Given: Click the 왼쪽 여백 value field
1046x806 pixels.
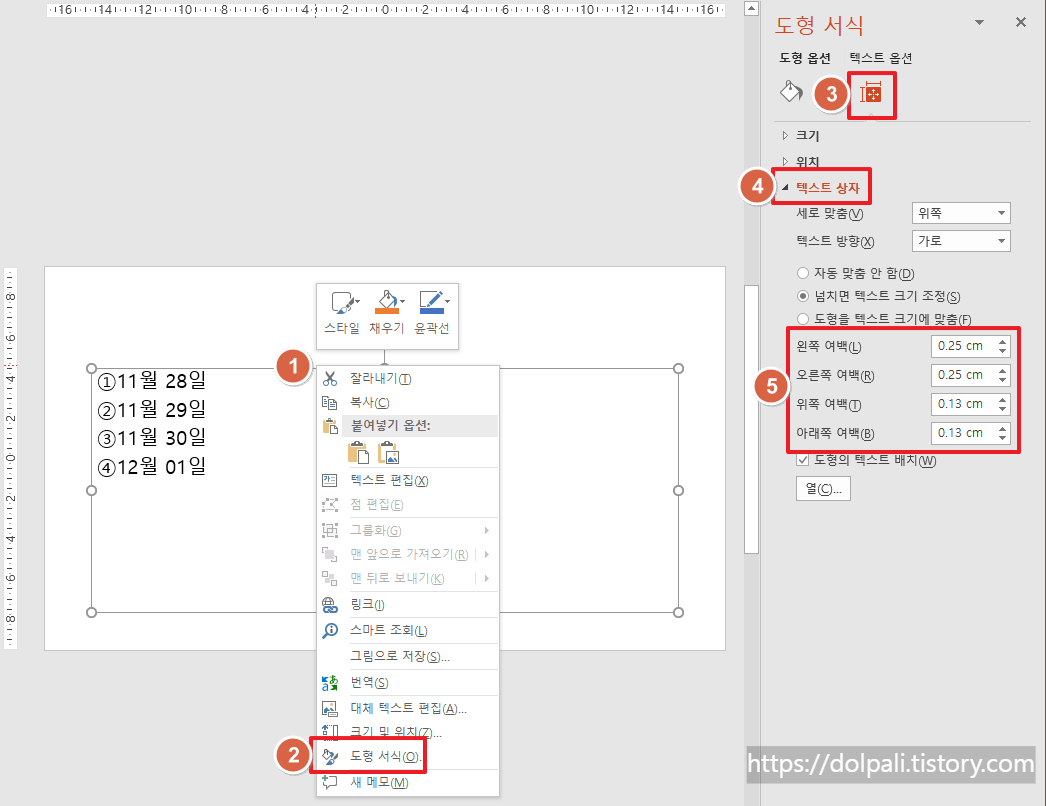Looking at the screenshot, I should (x=963, y=346).
